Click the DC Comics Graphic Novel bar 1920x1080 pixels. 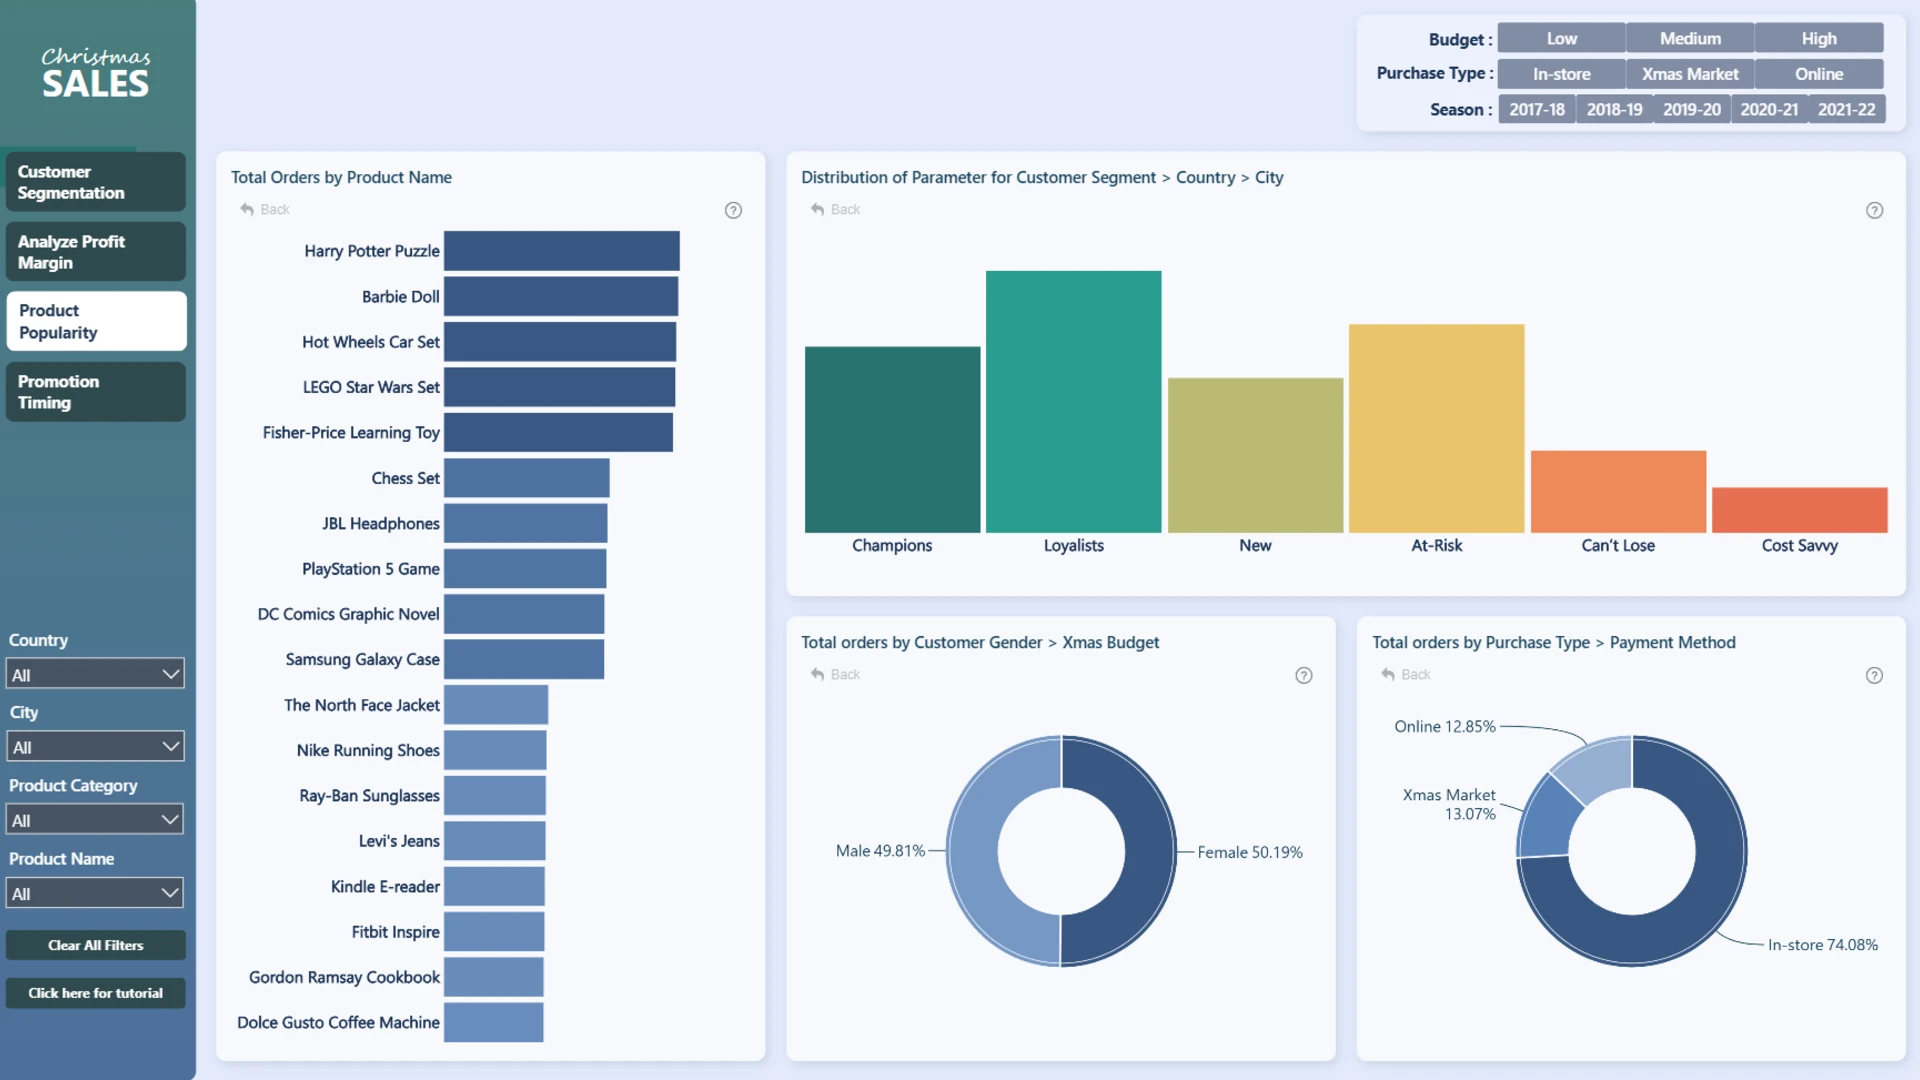(524, 614)
